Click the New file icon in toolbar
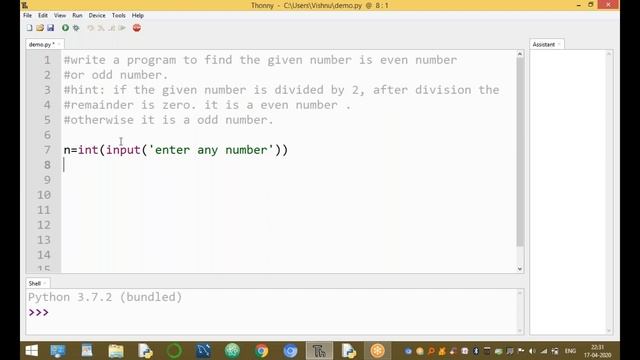This screenshot has width=640, height=360. click(x=29, y=28)
